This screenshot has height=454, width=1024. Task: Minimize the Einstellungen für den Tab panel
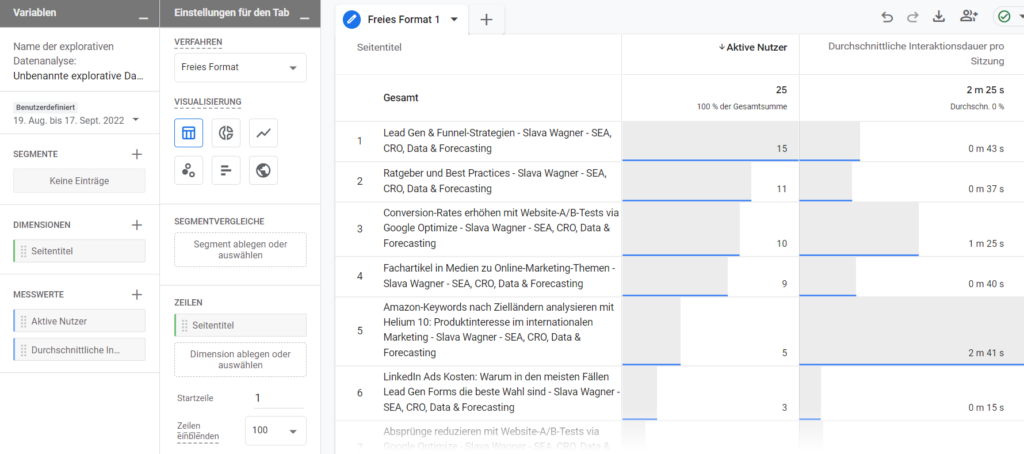tap(304, 19)
